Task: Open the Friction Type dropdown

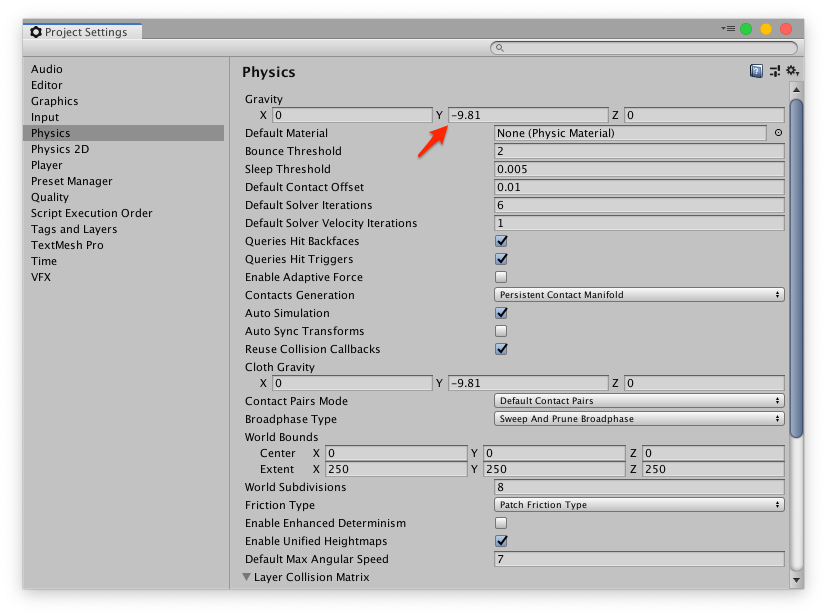Action: [x=637, y=504]
